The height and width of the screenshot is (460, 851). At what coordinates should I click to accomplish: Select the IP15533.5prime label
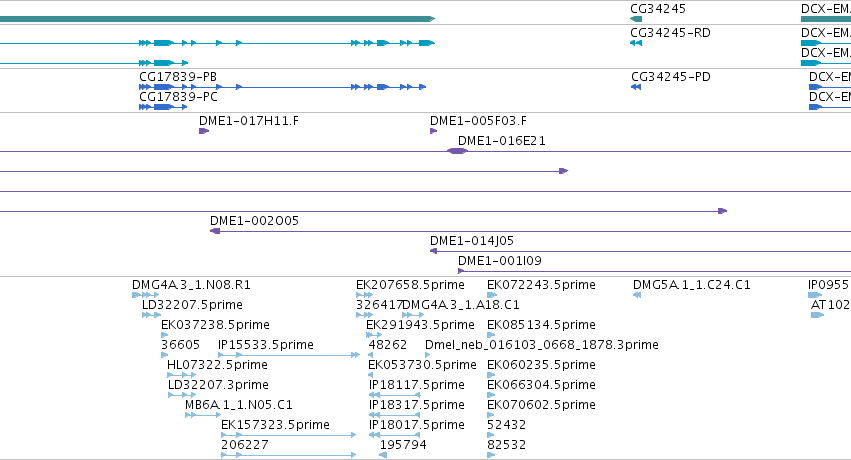coord(265,345)
